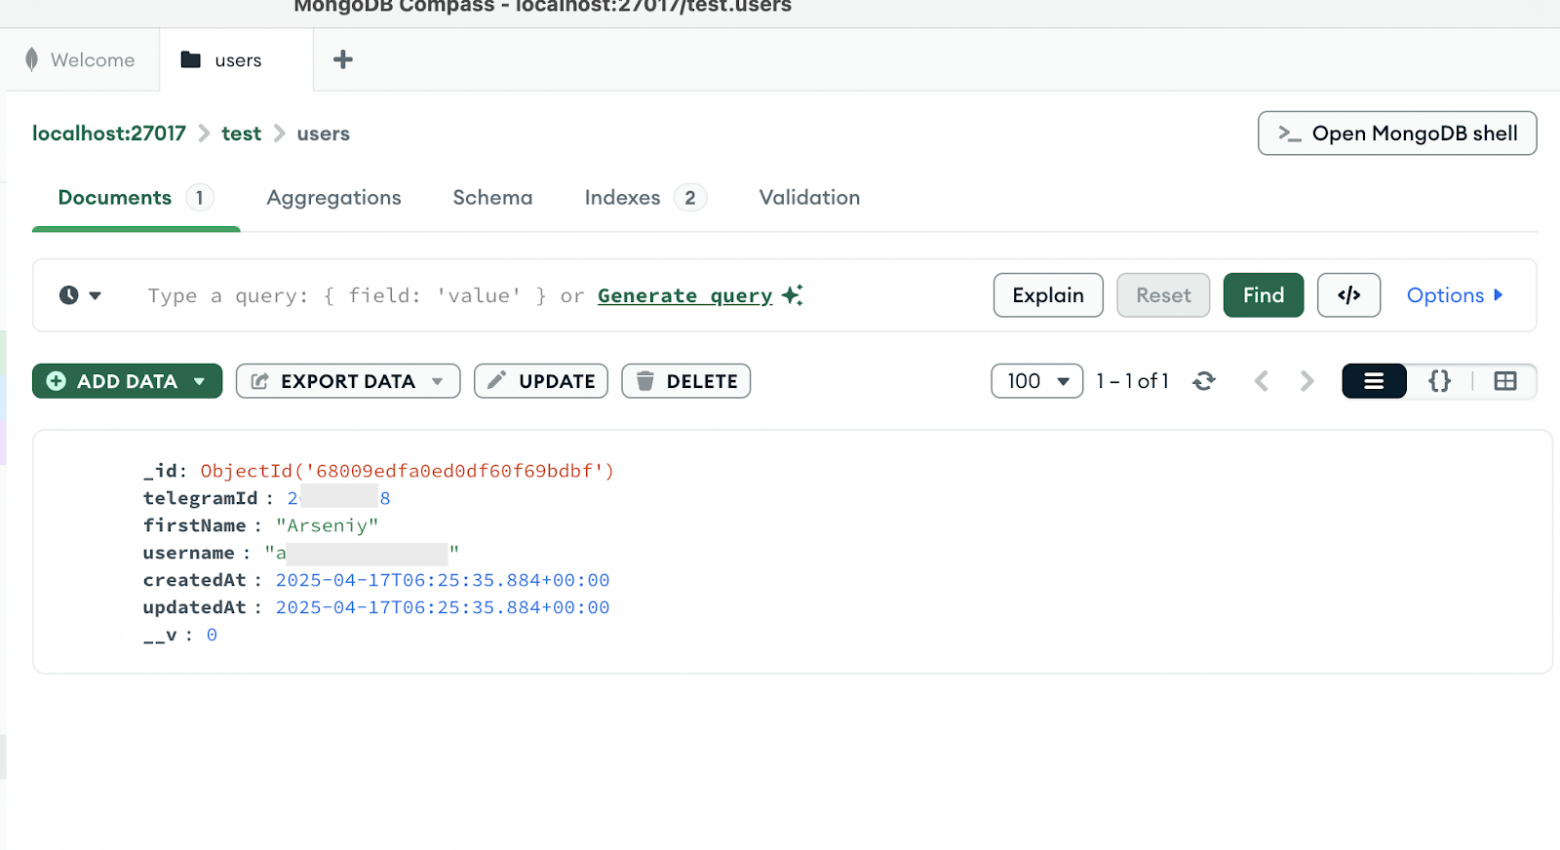Viewport: 1560px width, 850px height.
Task: Open the Documents tab
Action: (136, 198)
